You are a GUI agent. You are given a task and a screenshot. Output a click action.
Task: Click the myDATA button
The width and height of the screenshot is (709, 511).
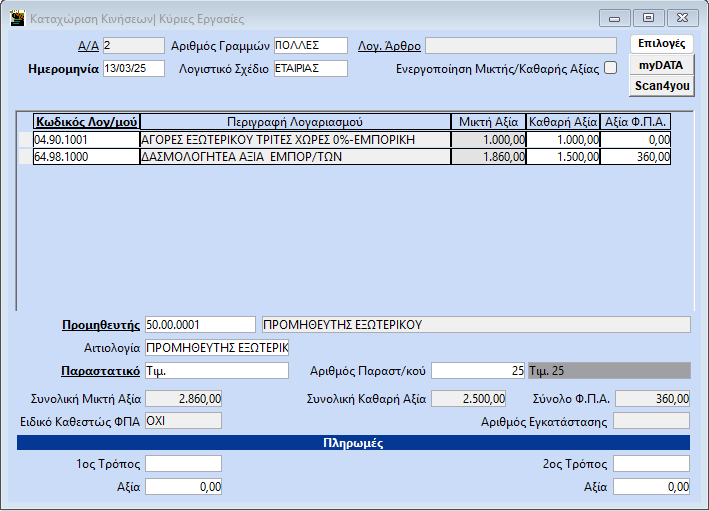[x=661, y=66]
